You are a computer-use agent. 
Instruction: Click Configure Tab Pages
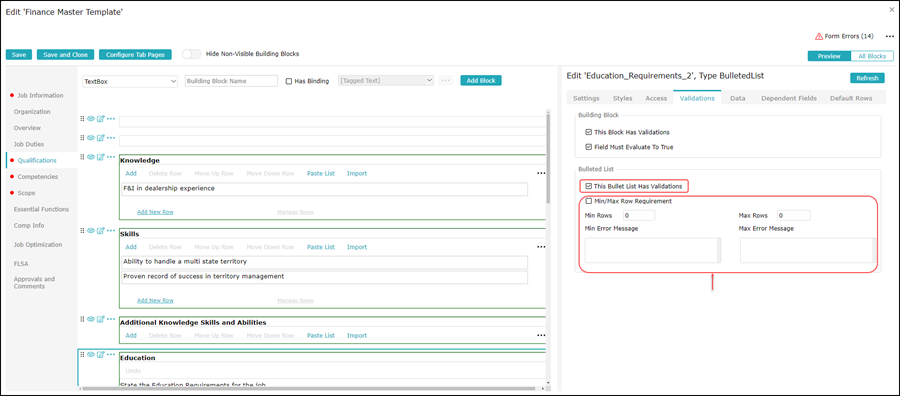(x=135, y=55)
